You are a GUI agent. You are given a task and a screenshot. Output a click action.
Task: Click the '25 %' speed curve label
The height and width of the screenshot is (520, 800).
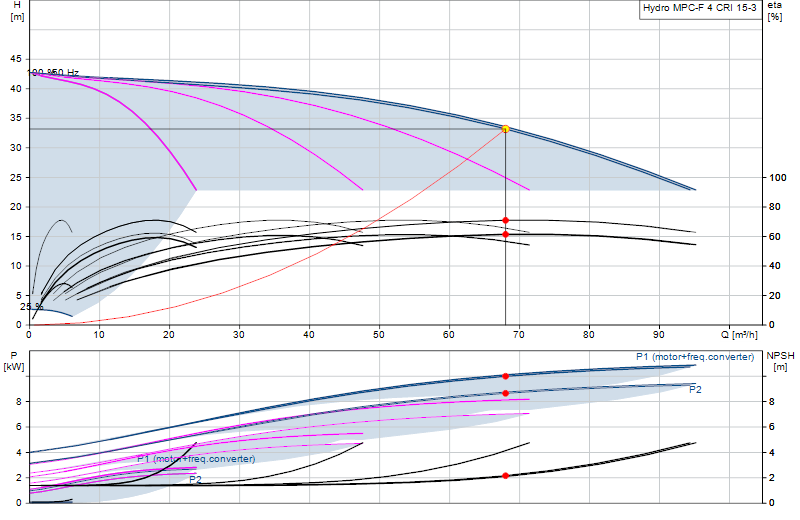point(31,307)
